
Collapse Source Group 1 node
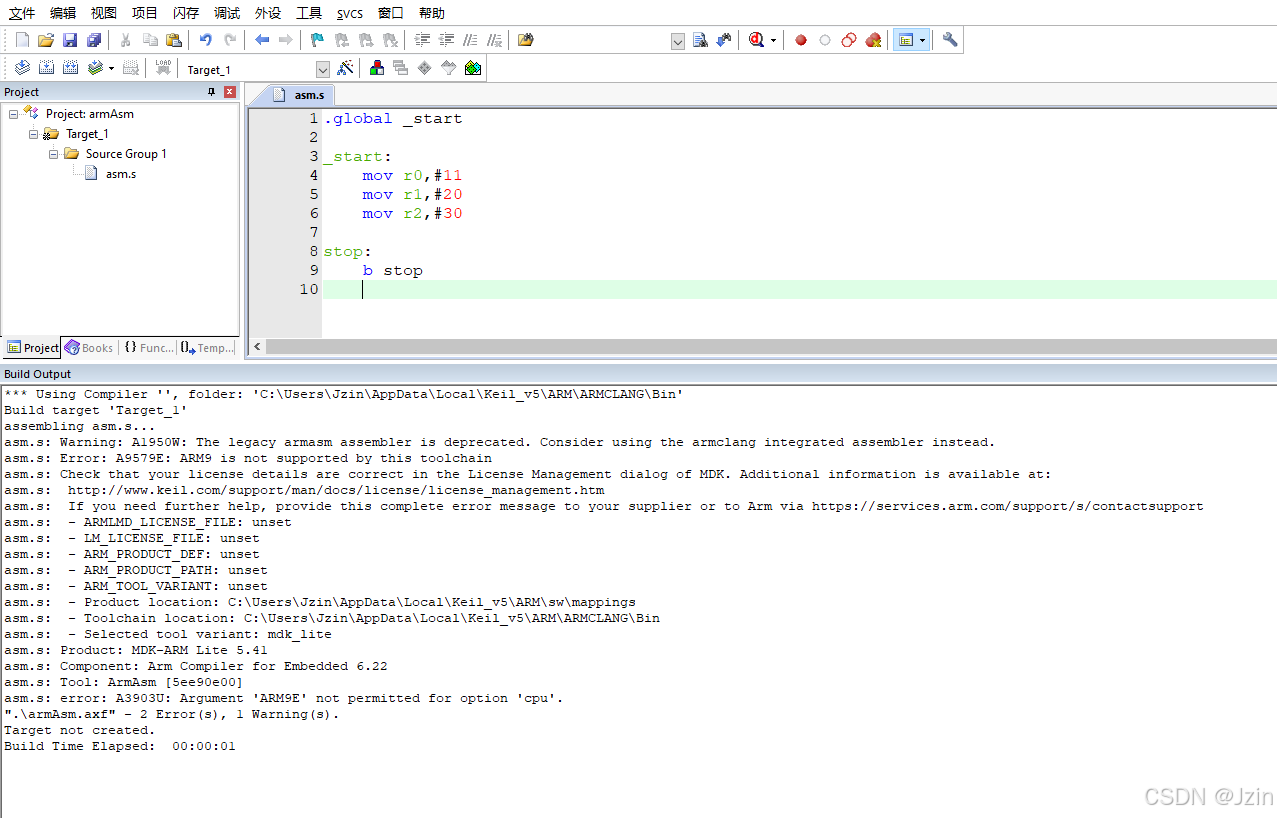point(53,154)
